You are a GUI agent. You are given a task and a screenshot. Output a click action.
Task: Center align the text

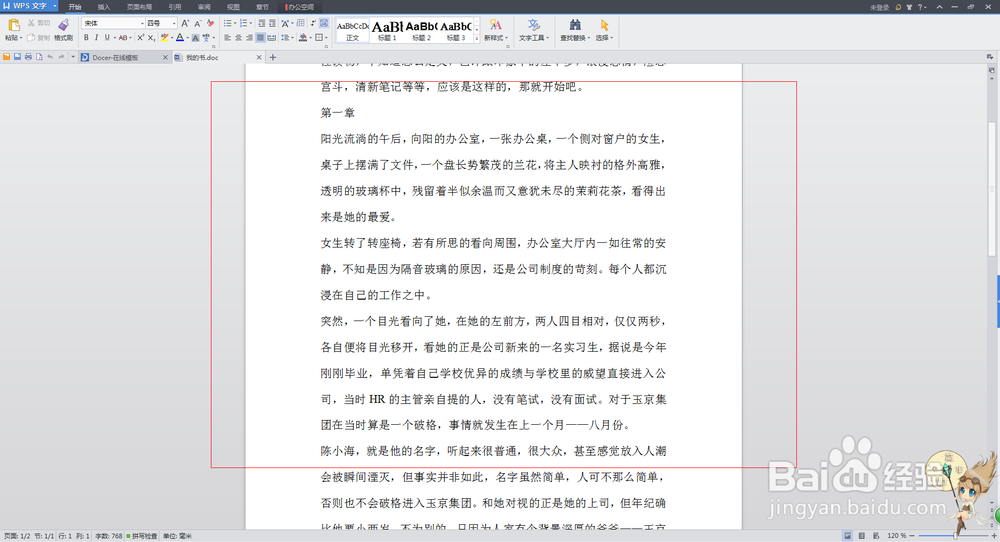tap(239, 38)
